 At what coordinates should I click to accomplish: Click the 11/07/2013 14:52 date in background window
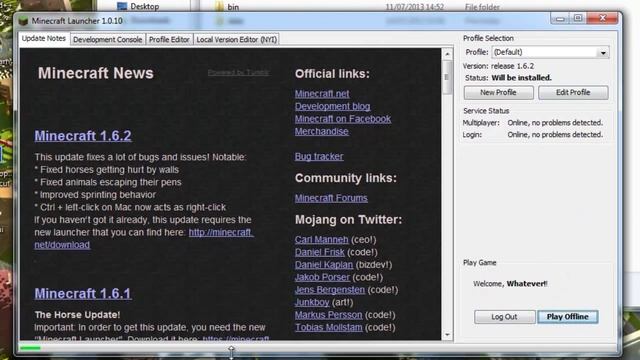(414, 7)
